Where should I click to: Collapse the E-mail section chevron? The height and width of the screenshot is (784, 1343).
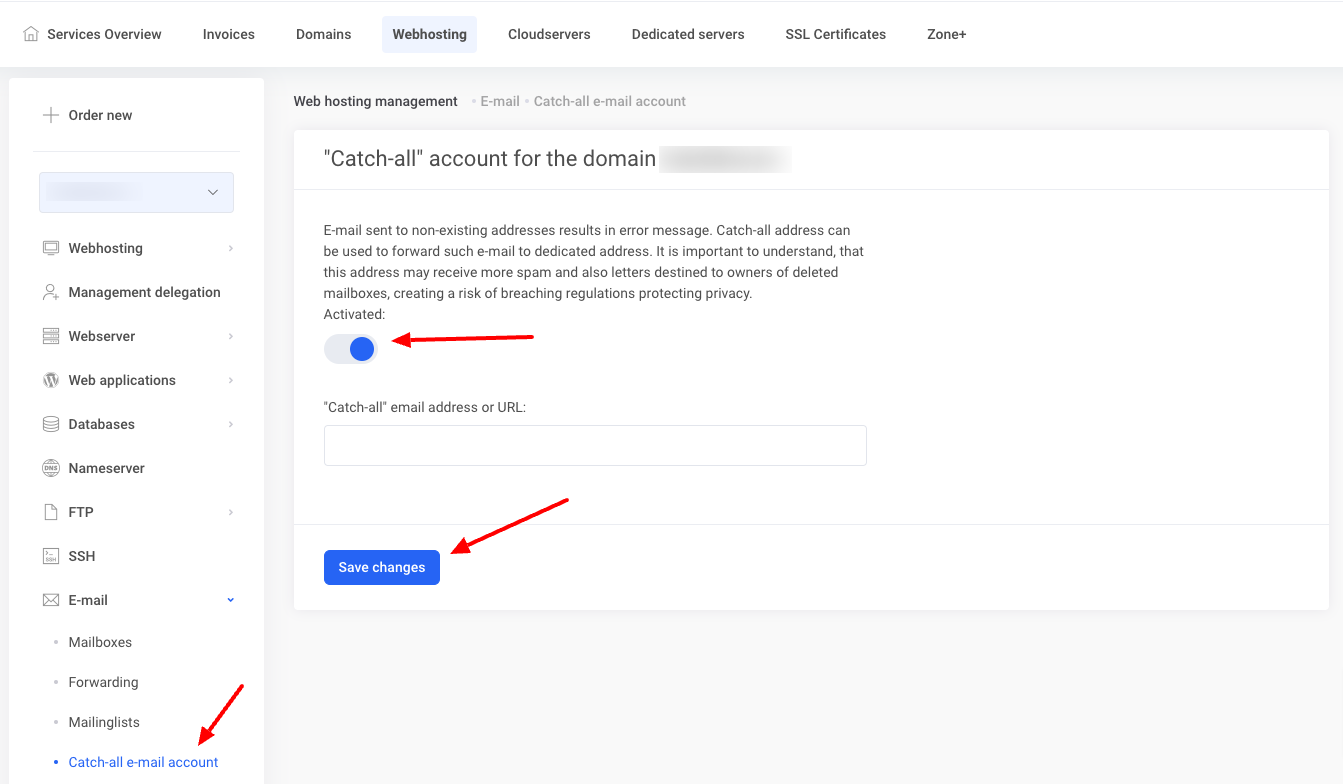[x=231, y=600]
